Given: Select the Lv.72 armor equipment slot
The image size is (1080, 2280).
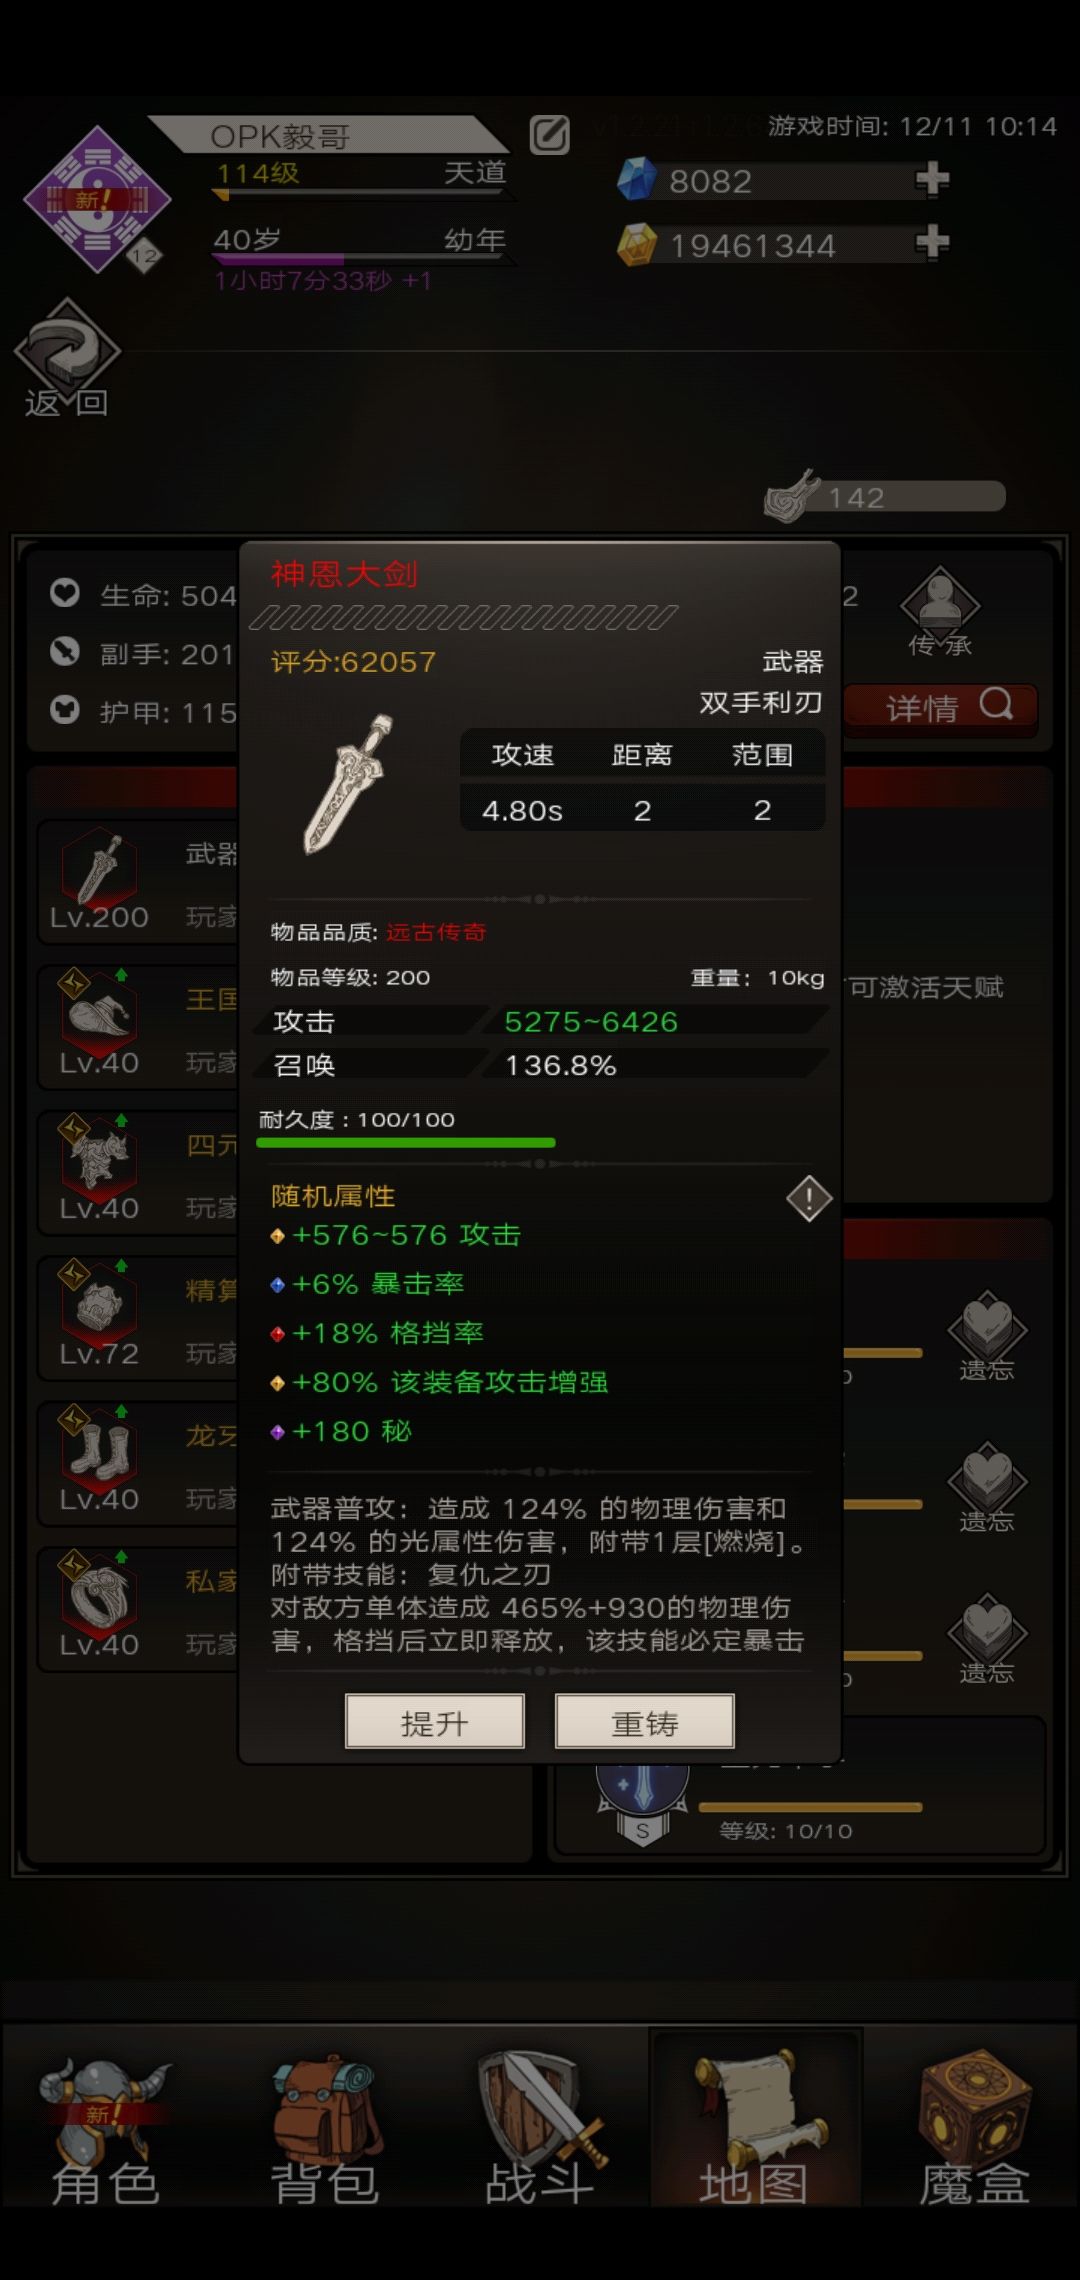Looking at the screenshot, I should point(98,1317).
